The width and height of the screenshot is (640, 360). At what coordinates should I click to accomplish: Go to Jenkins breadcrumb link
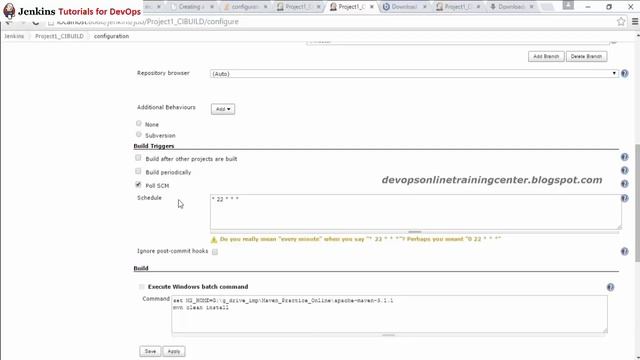point(14,36)
